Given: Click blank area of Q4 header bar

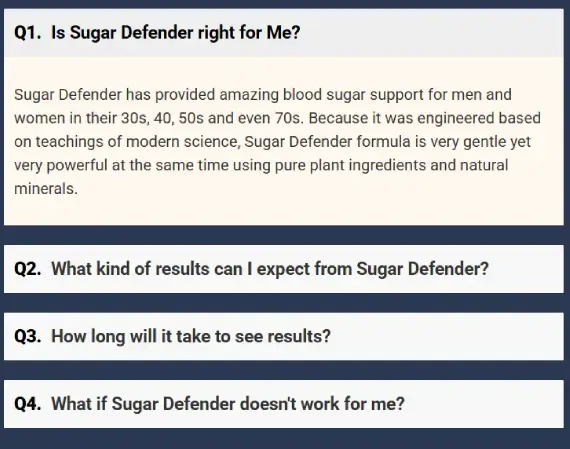Looking at the screenshot, I should [483, 404].
